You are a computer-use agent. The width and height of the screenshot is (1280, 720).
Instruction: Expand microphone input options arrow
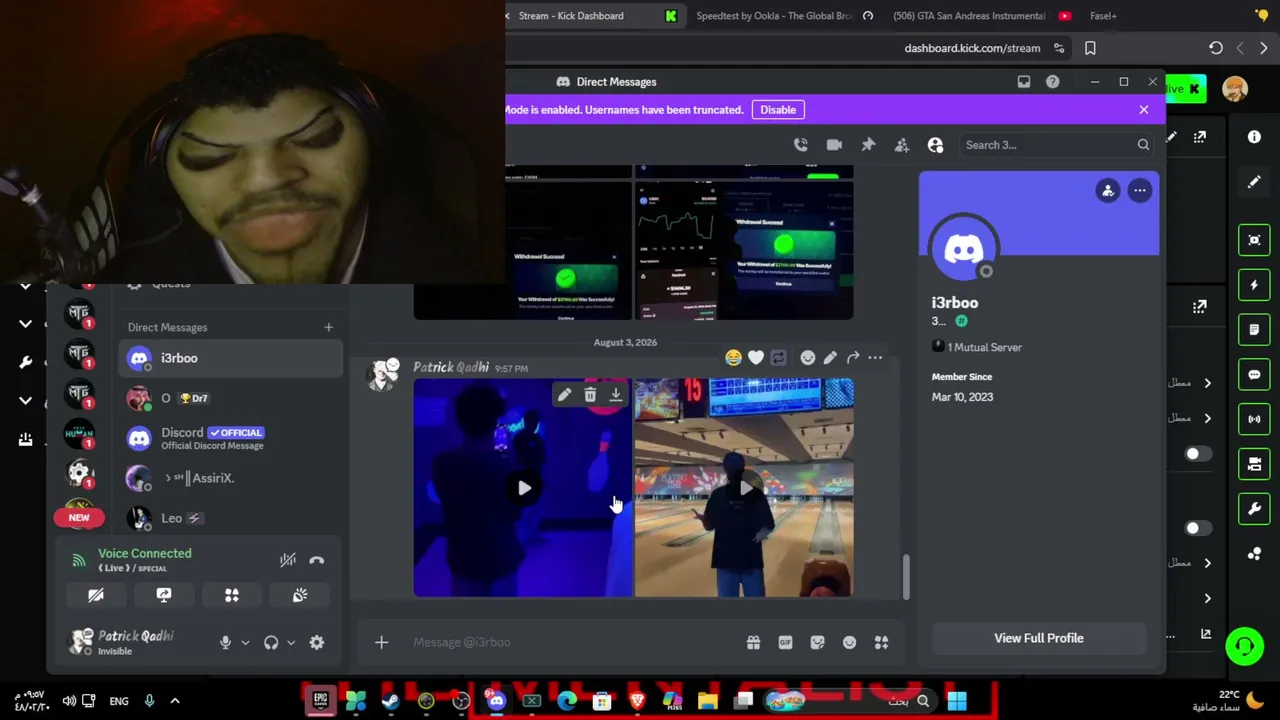(x=245, y=643)
